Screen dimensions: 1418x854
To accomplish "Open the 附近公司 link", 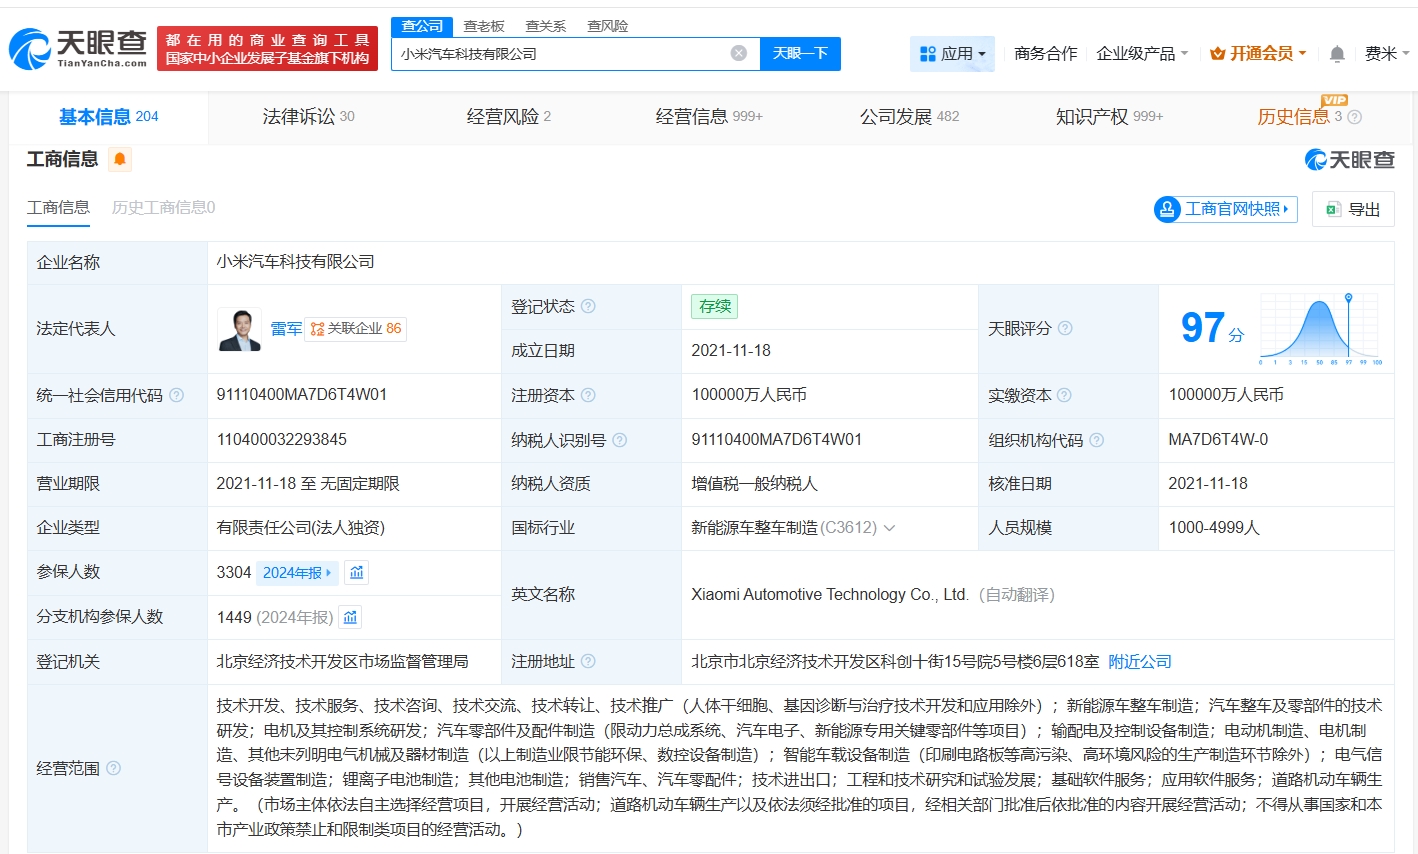I will click(1140, 662).
